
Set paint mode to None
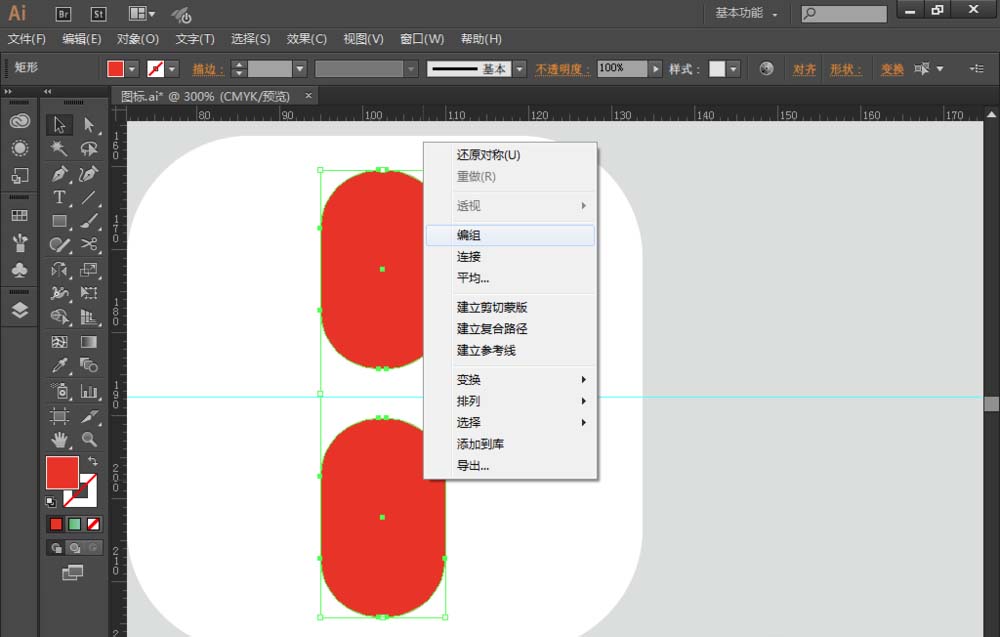pos(93,524)
